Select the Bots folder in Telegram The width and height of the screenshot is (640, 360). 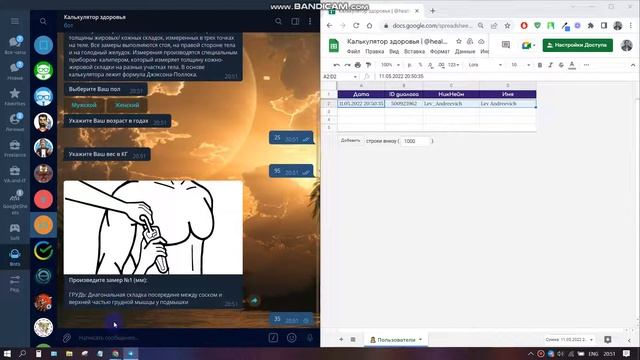point(15,257)
